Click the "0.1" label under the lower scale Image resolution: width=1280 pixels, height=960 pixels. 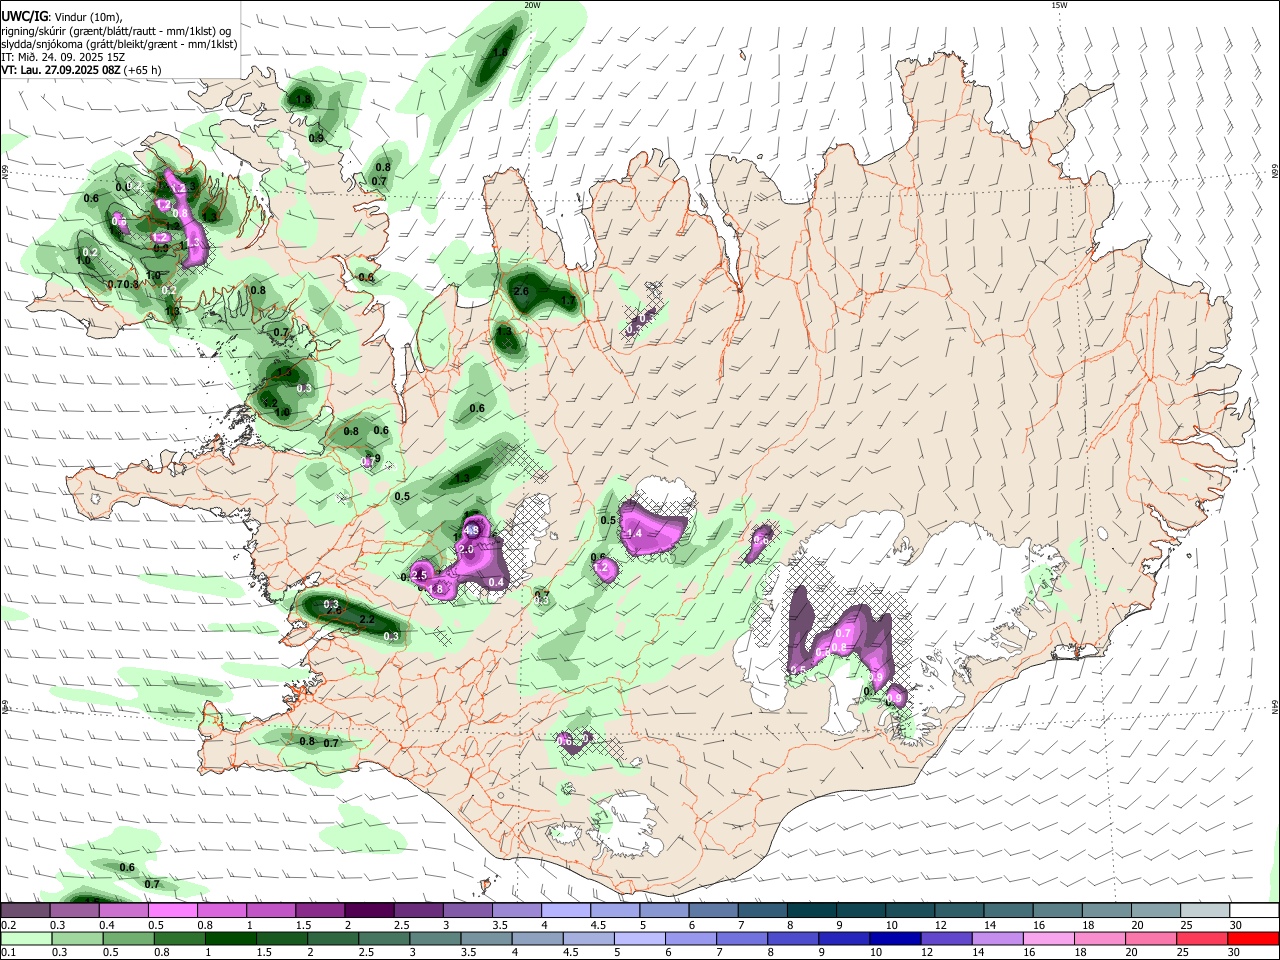[x=9, y=952]
